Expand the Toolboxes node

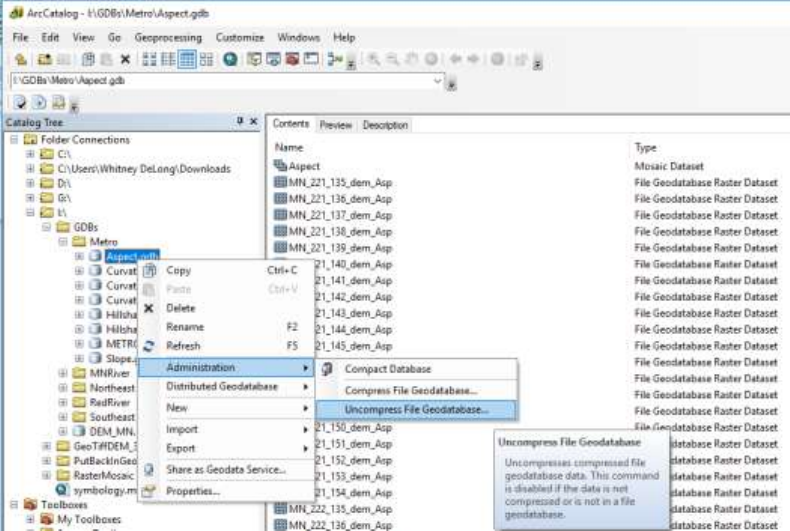(x=15, y=504)
